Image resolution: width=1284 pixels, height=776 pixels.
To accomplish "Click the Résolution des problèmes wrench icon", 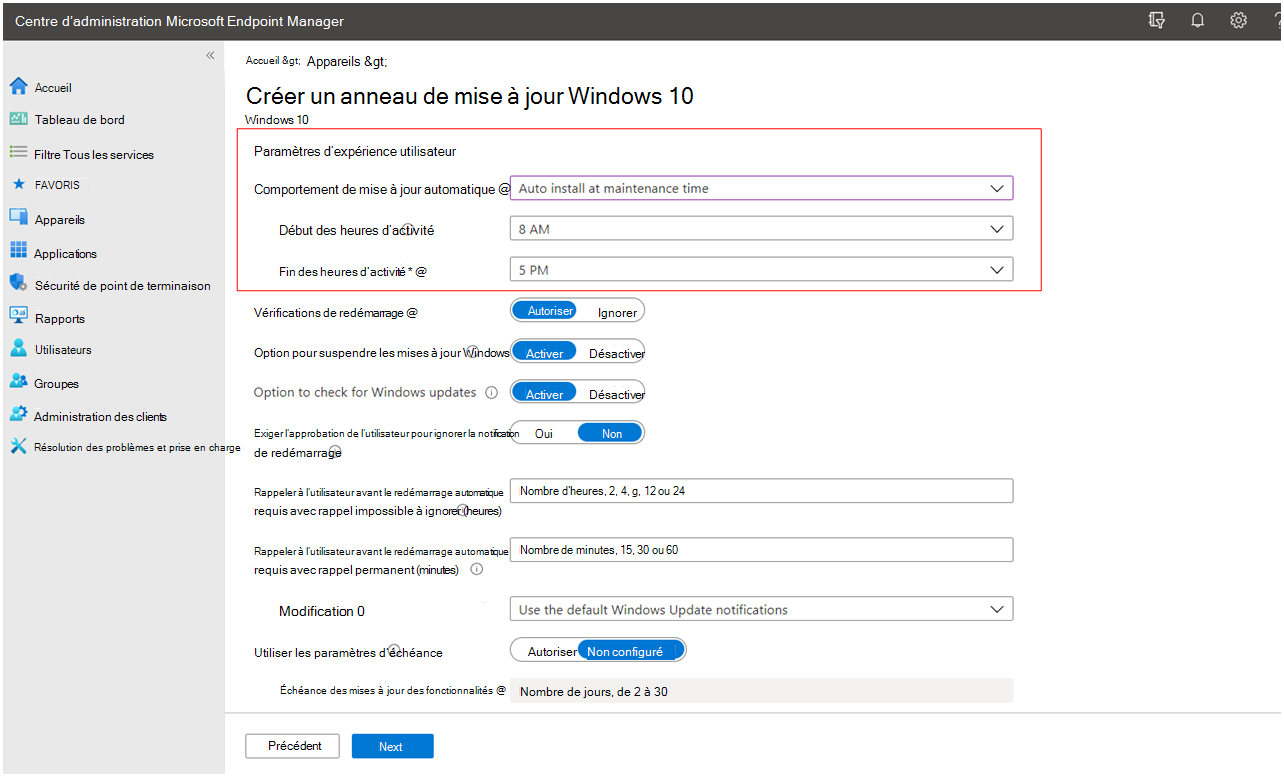I will [x=18, y=446].
